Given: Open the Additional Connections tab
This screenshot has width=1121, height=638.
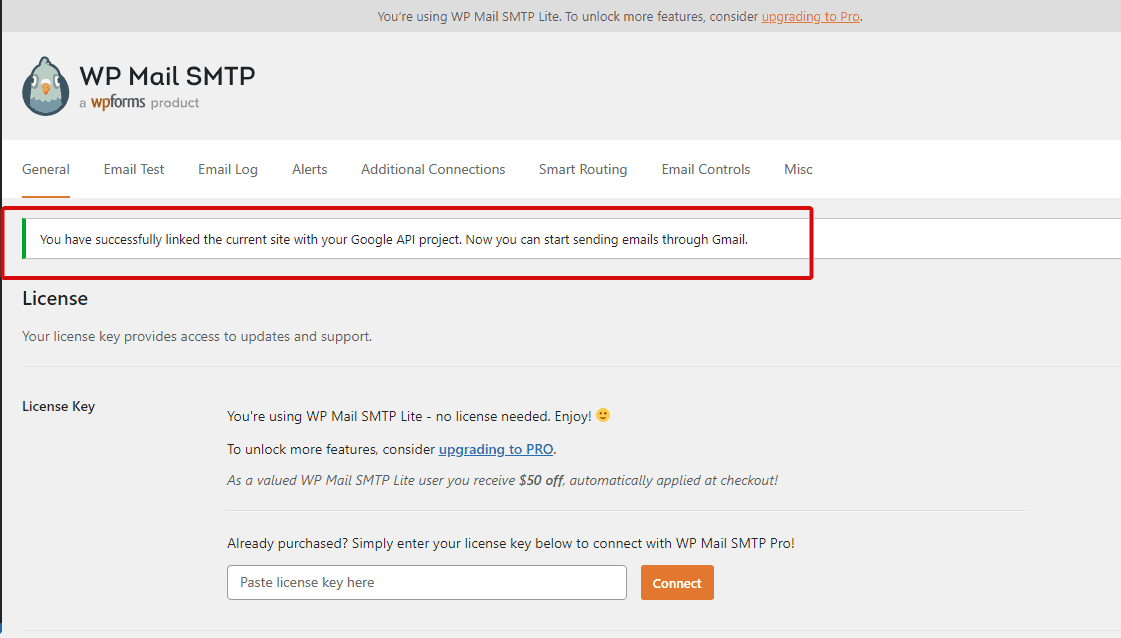Looking at the screenshot, I should point(433,170).
